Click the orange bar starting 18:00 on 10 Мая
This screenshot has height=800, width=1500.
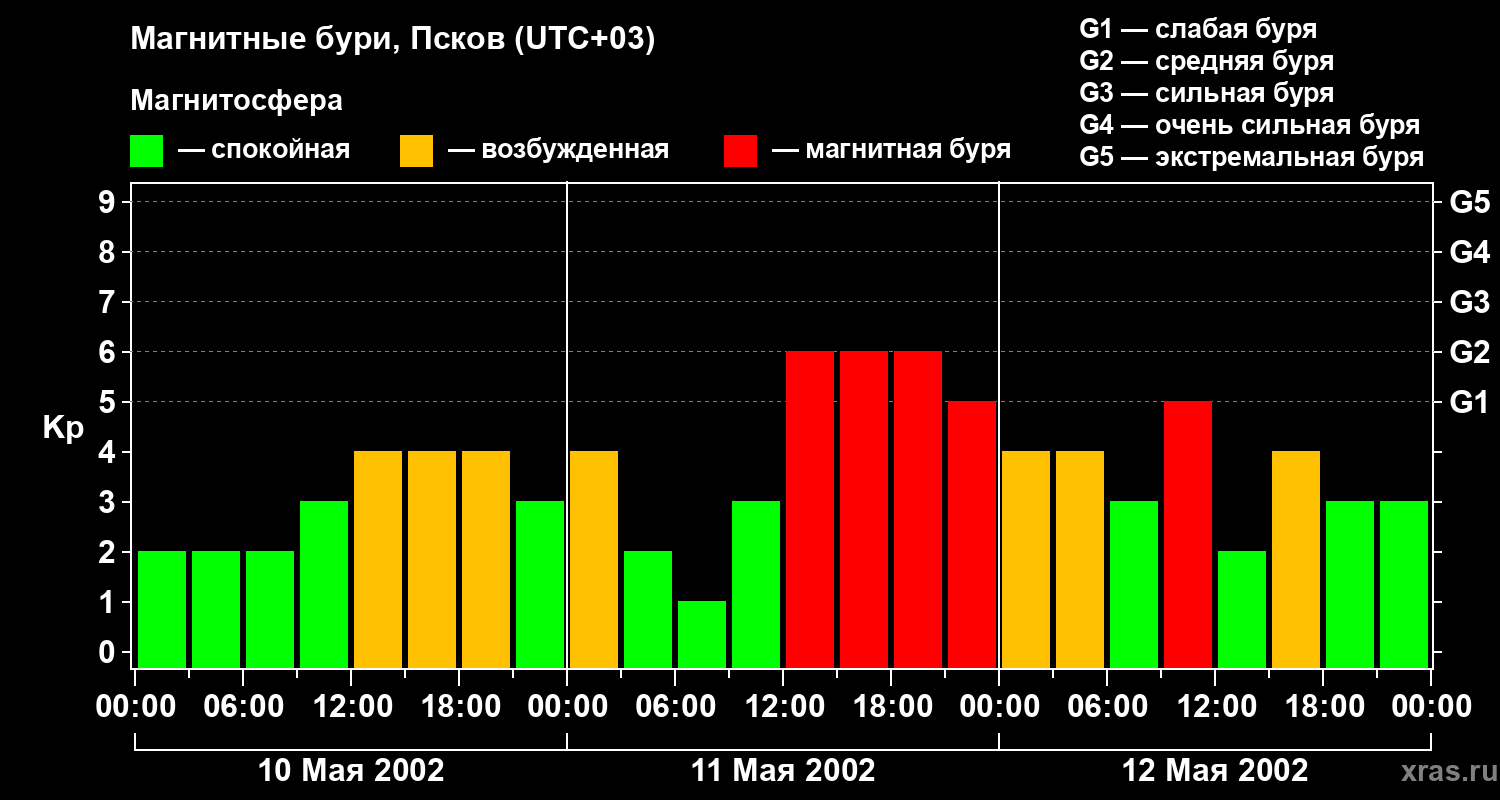tap(486, 559)
